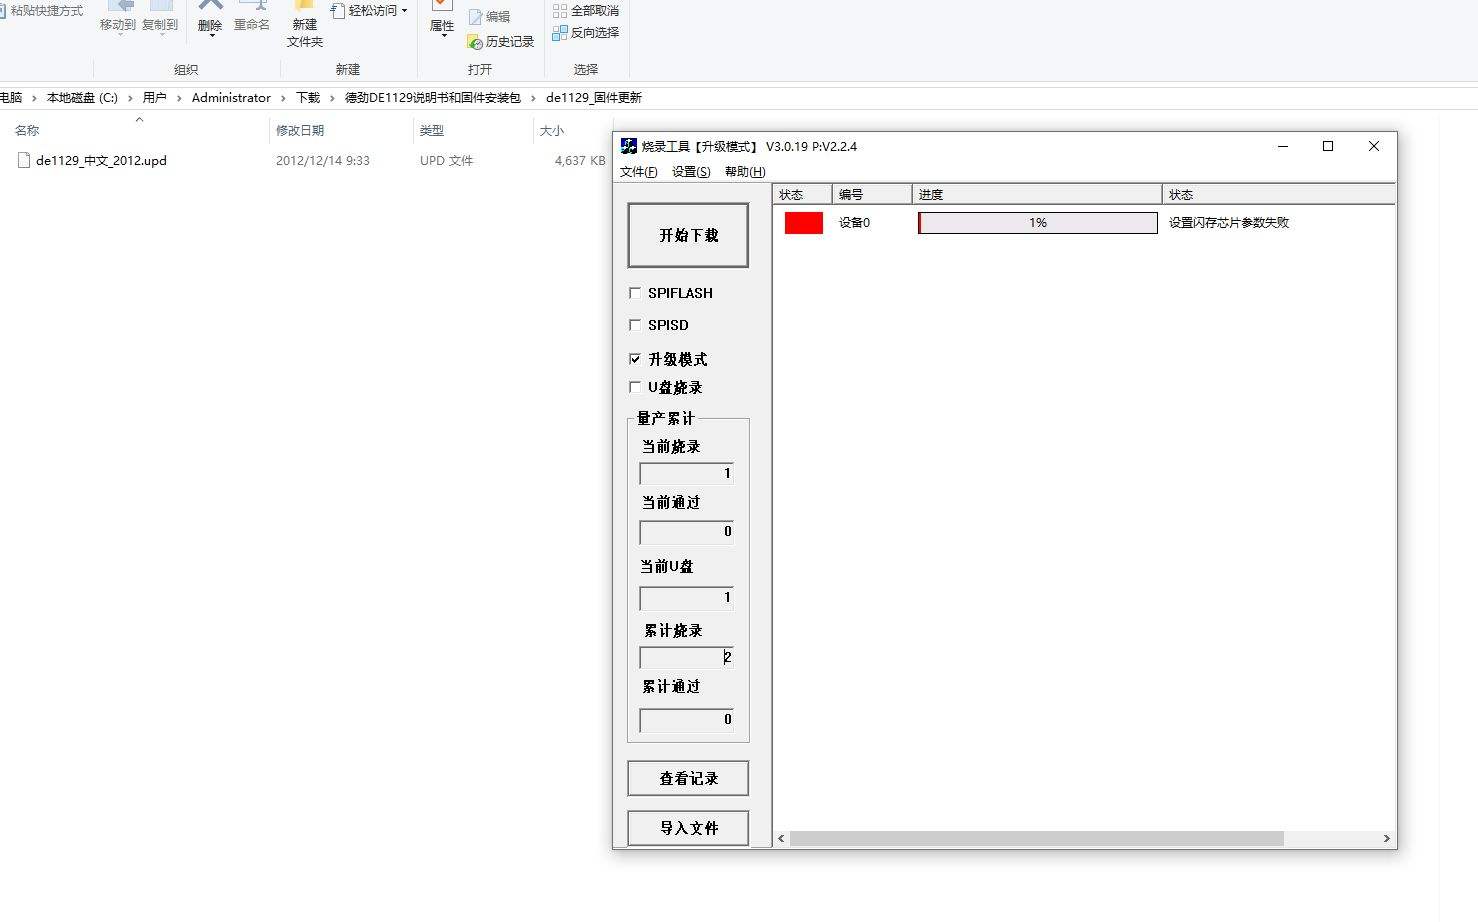Screen dimensions: 1478x922
Task: Open the 设置(S) menu in the burning tool
Action: [690, 171]
